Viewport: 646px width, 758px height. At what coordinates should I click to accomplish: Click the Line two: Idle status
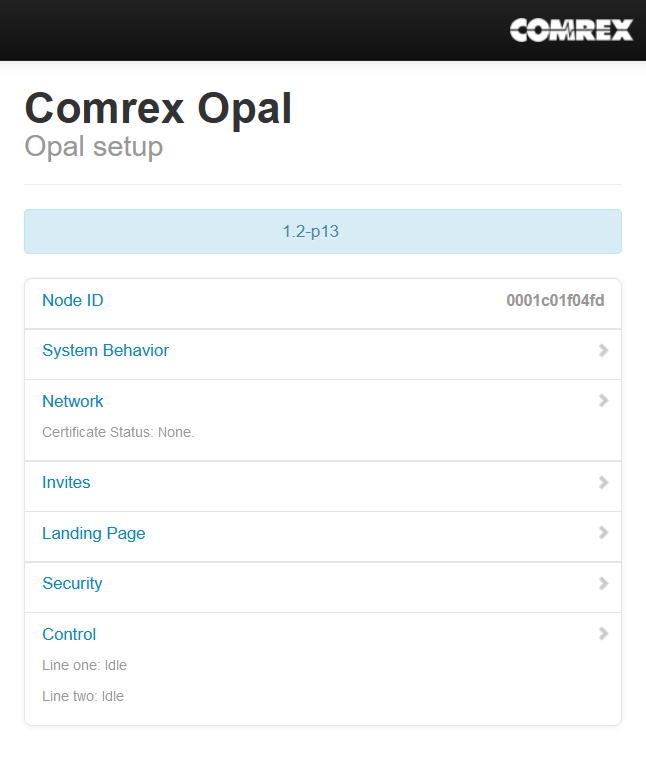(83, 696)
